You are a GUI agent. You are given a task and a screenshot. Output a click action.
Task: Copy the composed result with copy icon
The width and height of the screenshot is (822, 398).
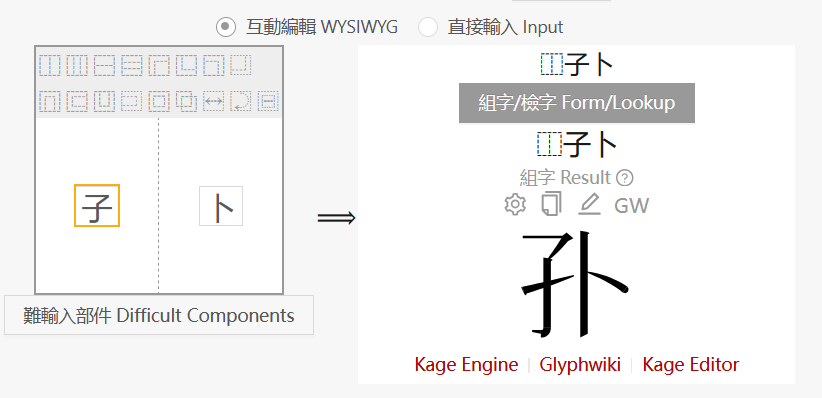[x=551, y=204]
